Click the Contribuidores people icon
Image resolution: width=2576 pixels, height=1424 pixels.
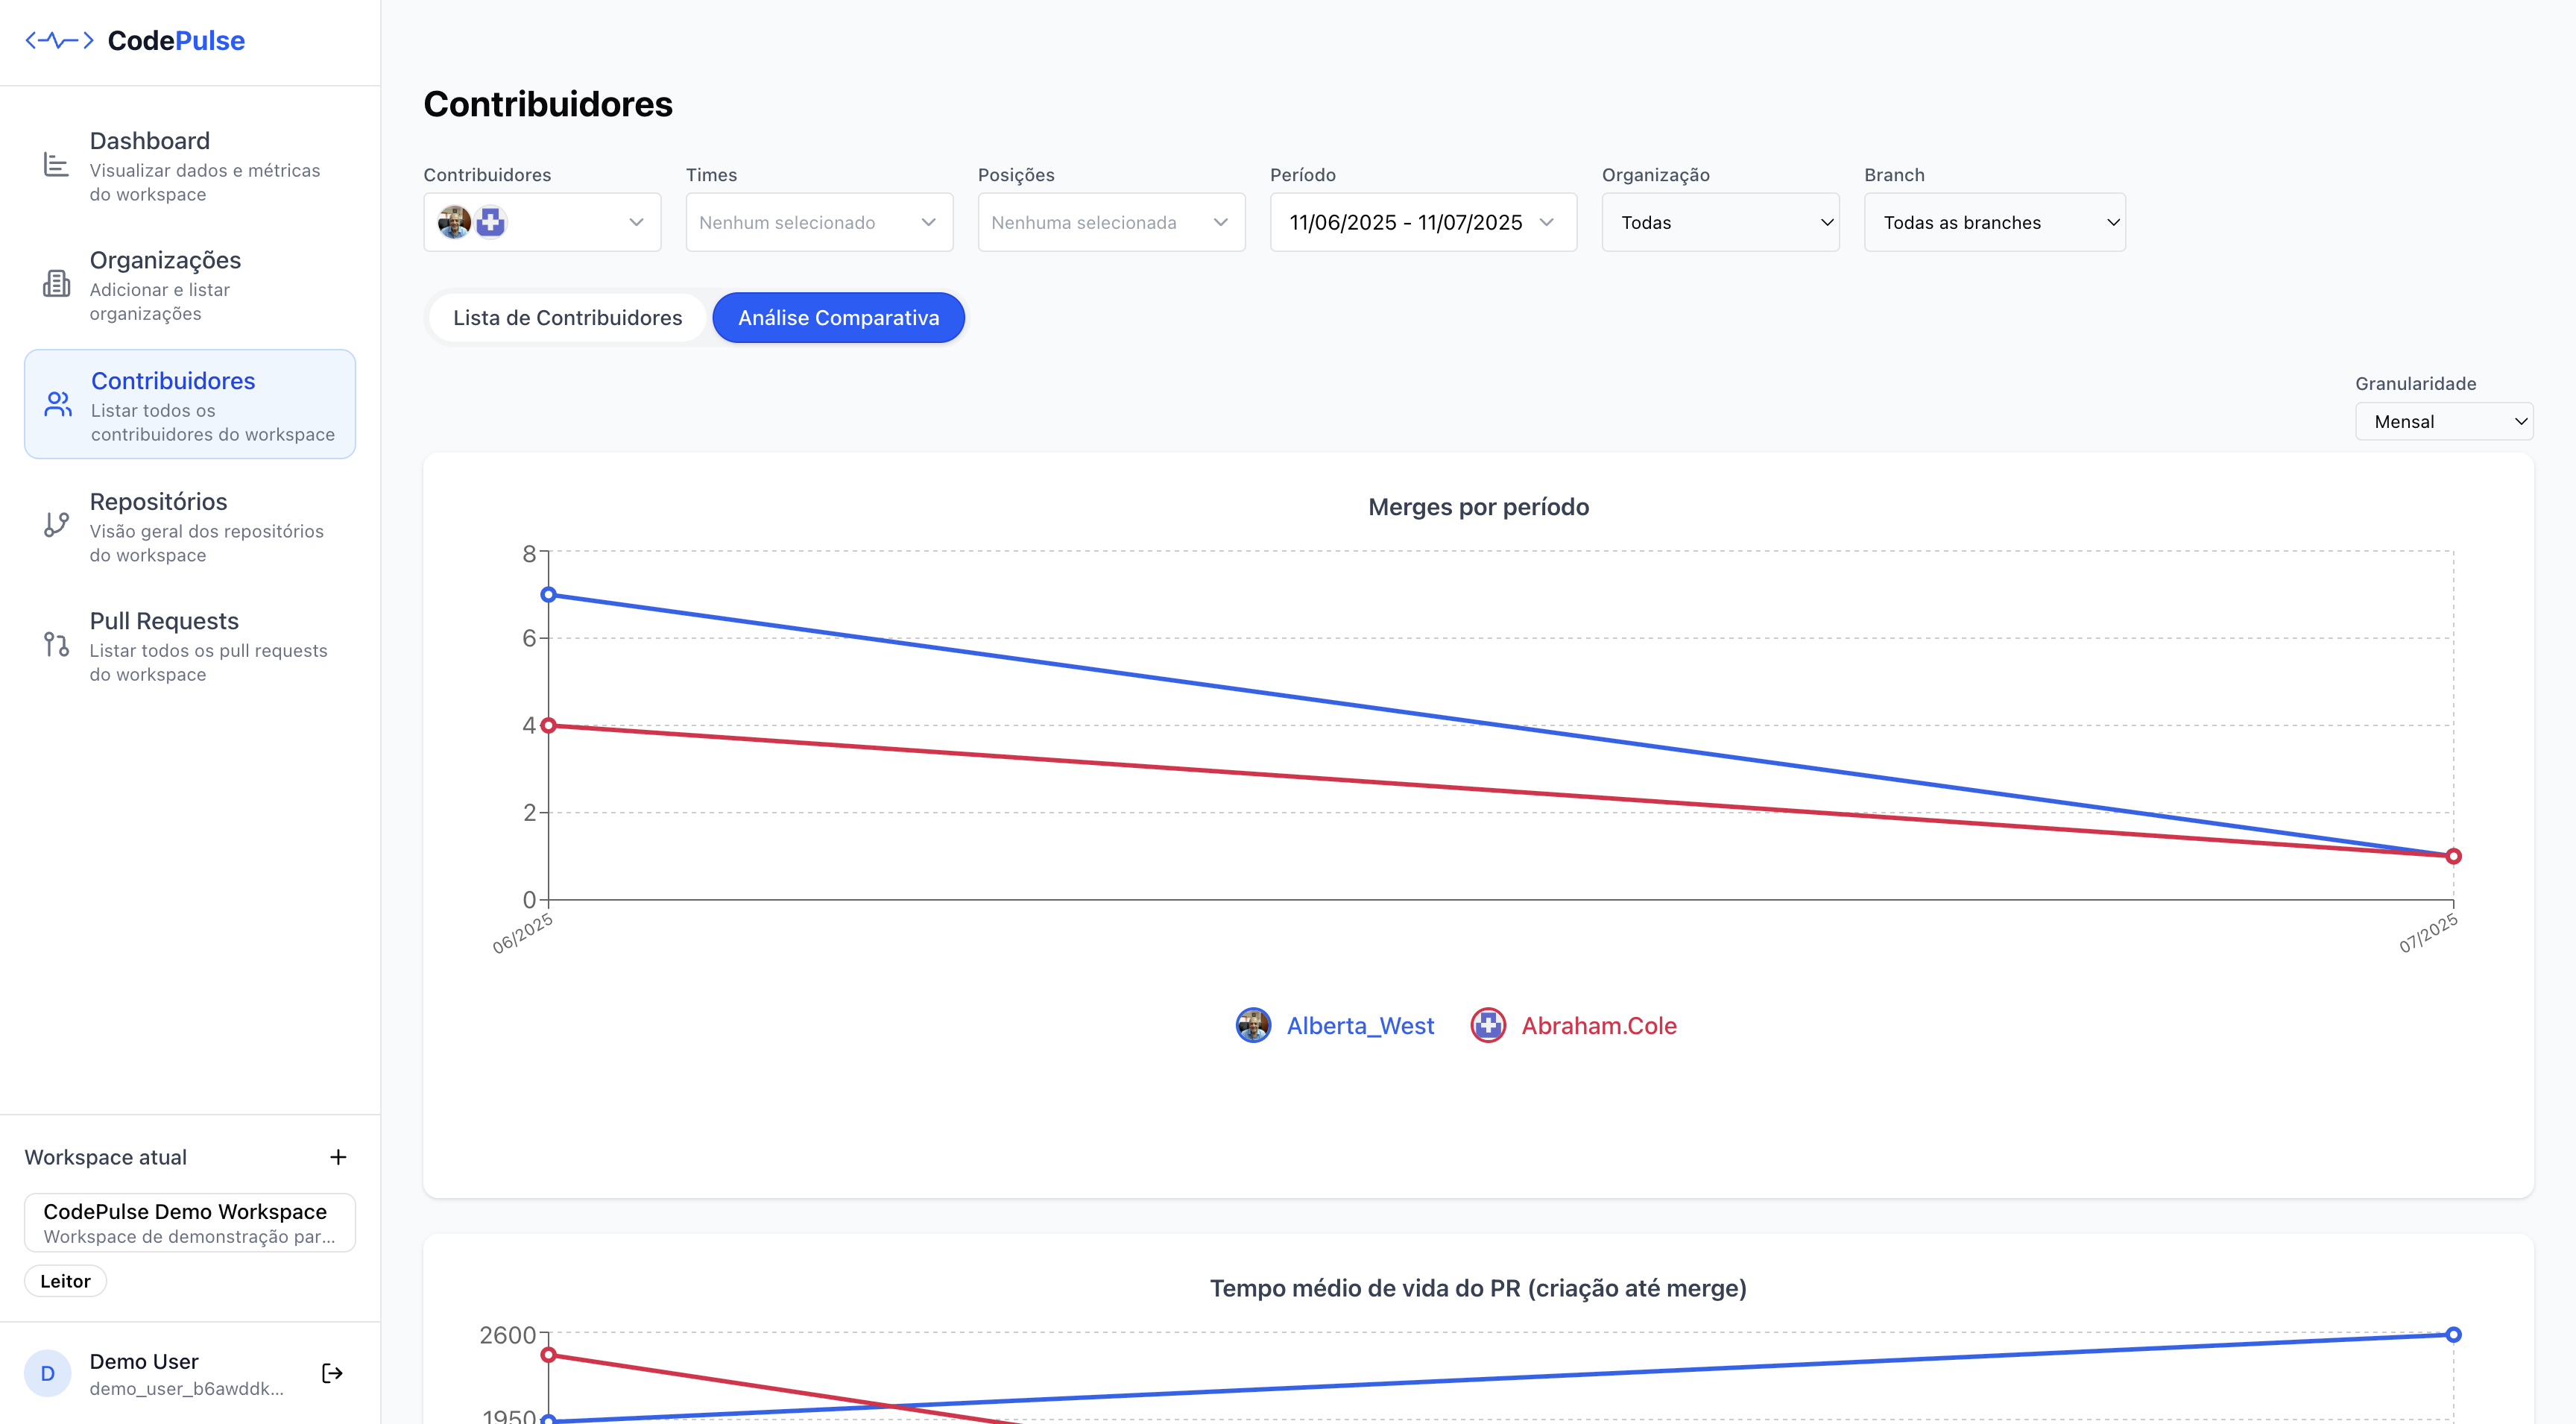click(58, 404)
